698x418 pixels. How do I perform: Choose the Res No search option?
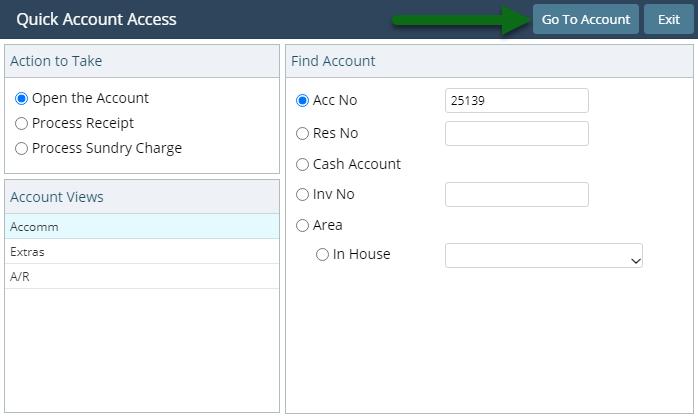[x=302, y=134]
